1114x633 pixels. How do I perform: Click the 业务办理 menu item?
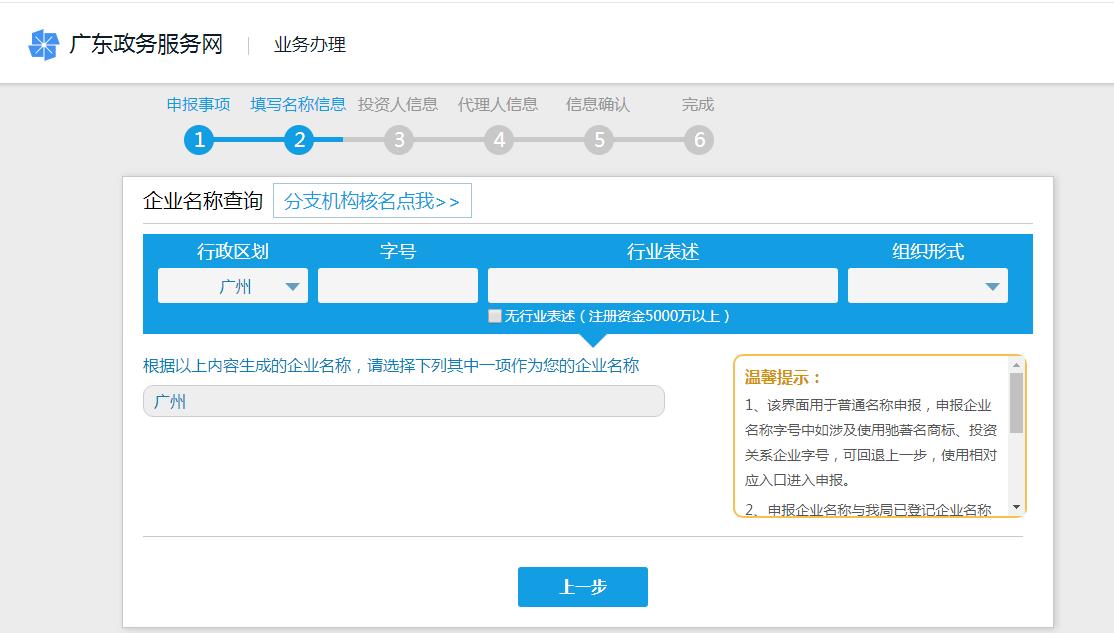[310, 44]
